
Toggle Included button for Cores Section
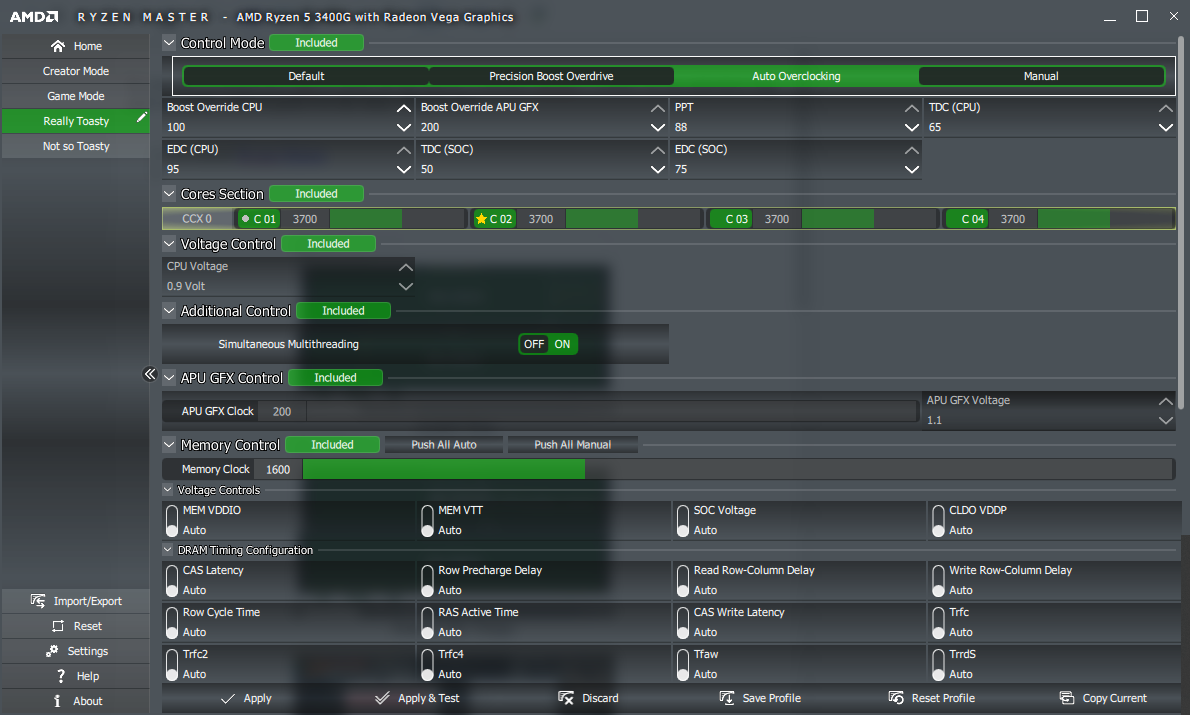coord(316,194)
